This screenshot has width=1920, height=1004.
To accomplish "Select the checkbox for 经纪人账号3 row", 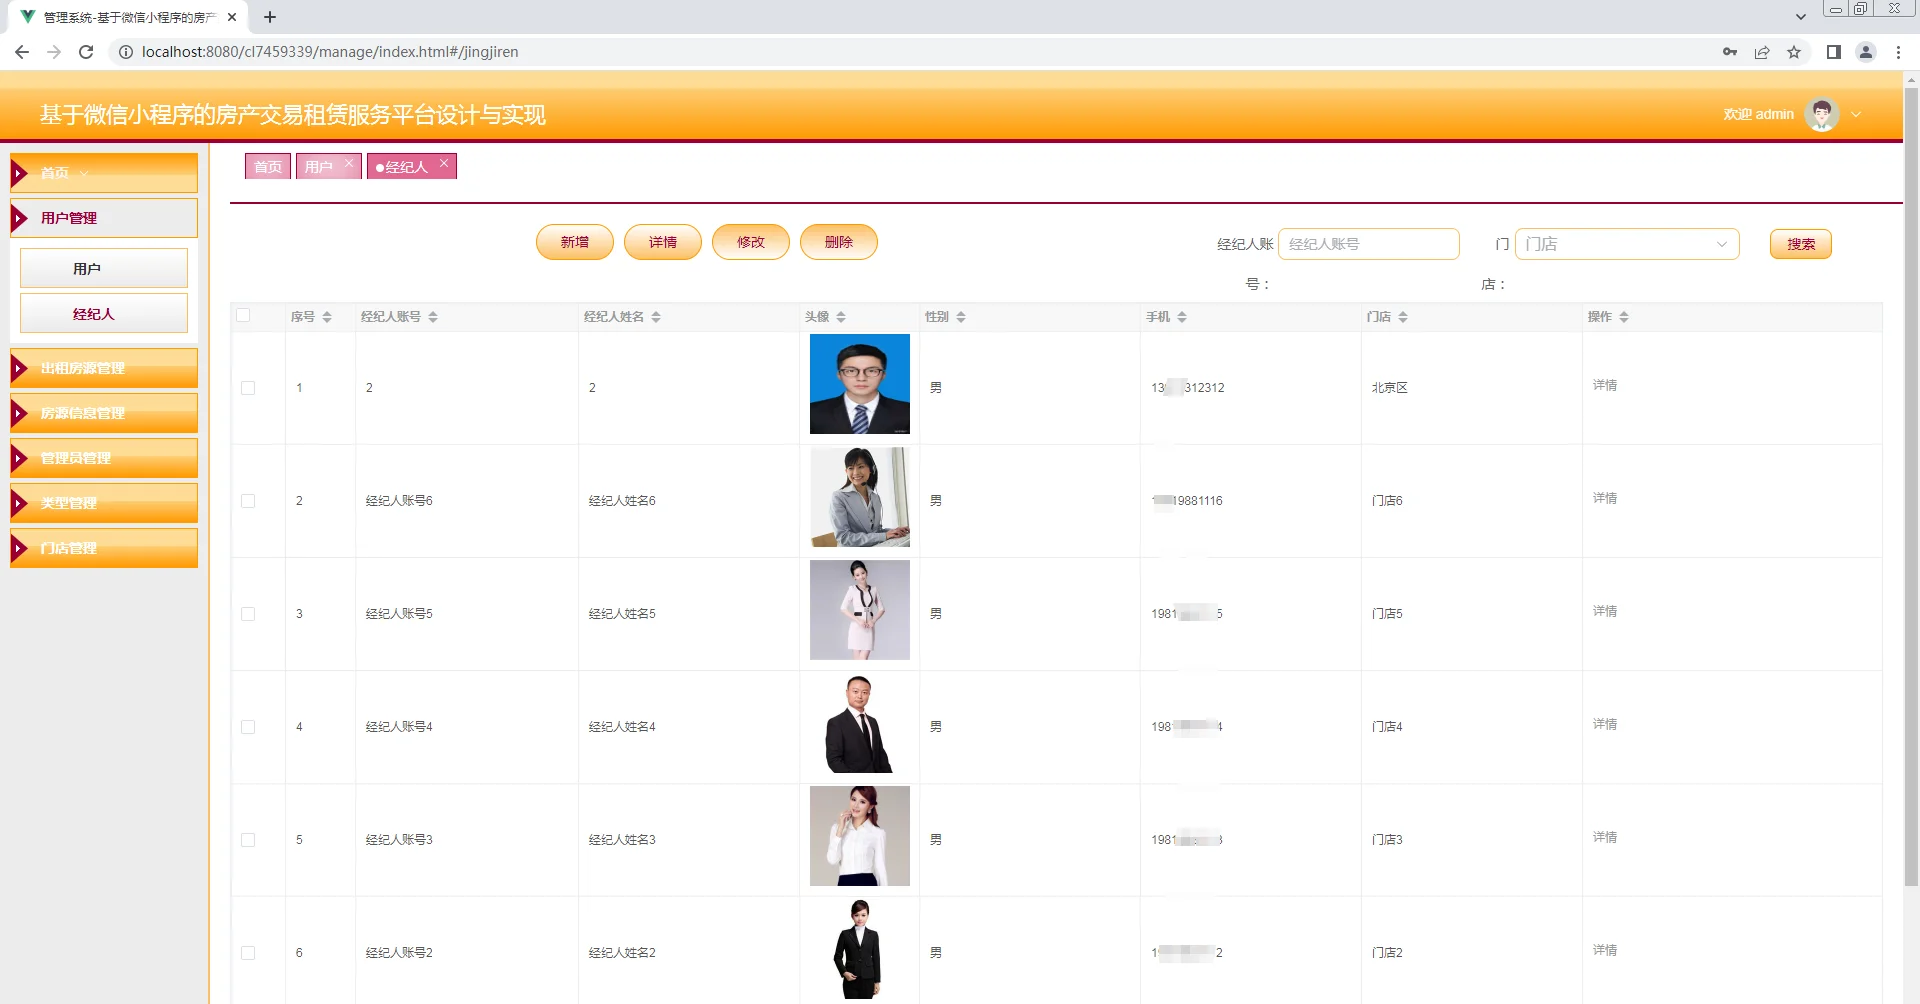I will click(248, 840).
